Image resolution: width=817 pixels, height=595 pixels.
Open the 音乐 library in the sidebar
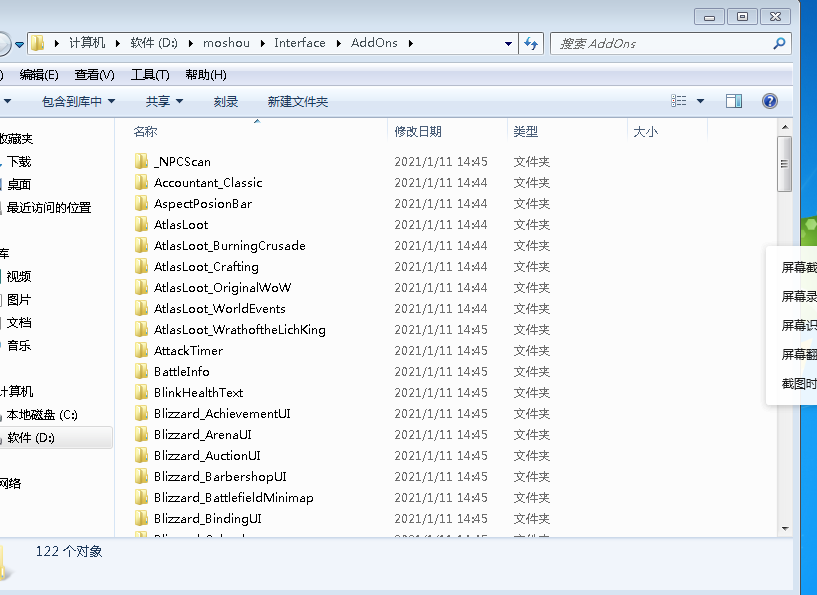19,346
